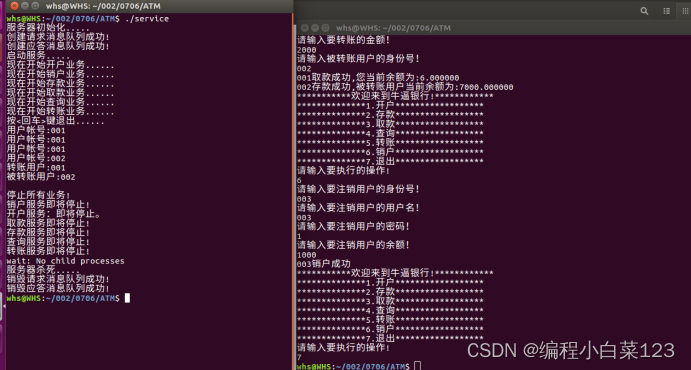
Task: Switch the file manager to list view
Action: click(x=666, y=11)
